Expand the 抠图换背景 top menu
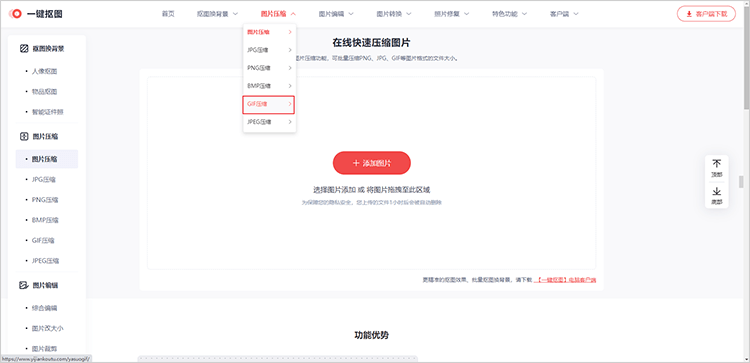This screenshot has width=750, height=363. (x=217, y=14)
